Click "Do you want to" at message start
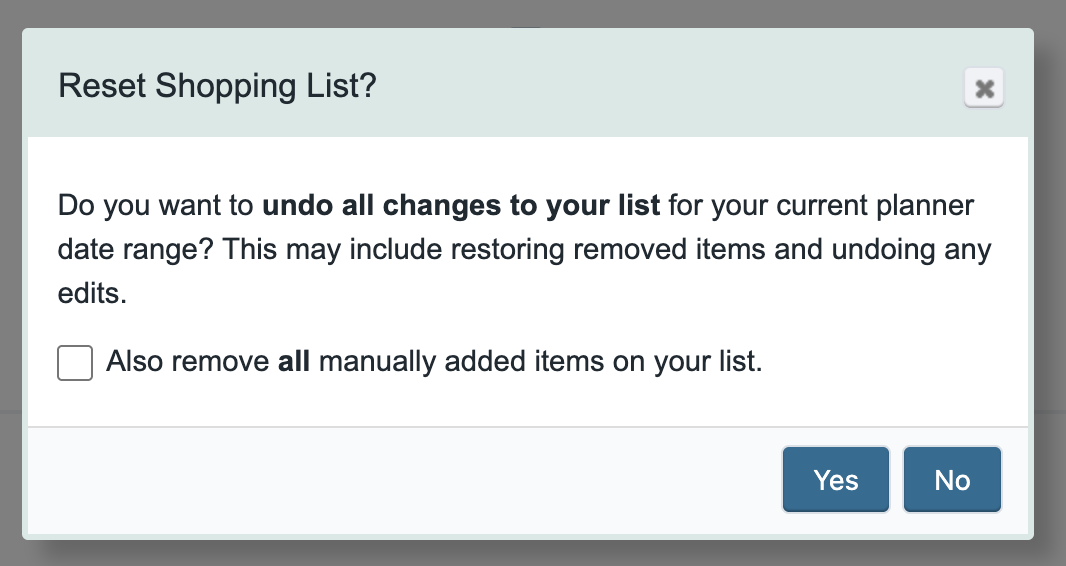 [x=156, y=206]
